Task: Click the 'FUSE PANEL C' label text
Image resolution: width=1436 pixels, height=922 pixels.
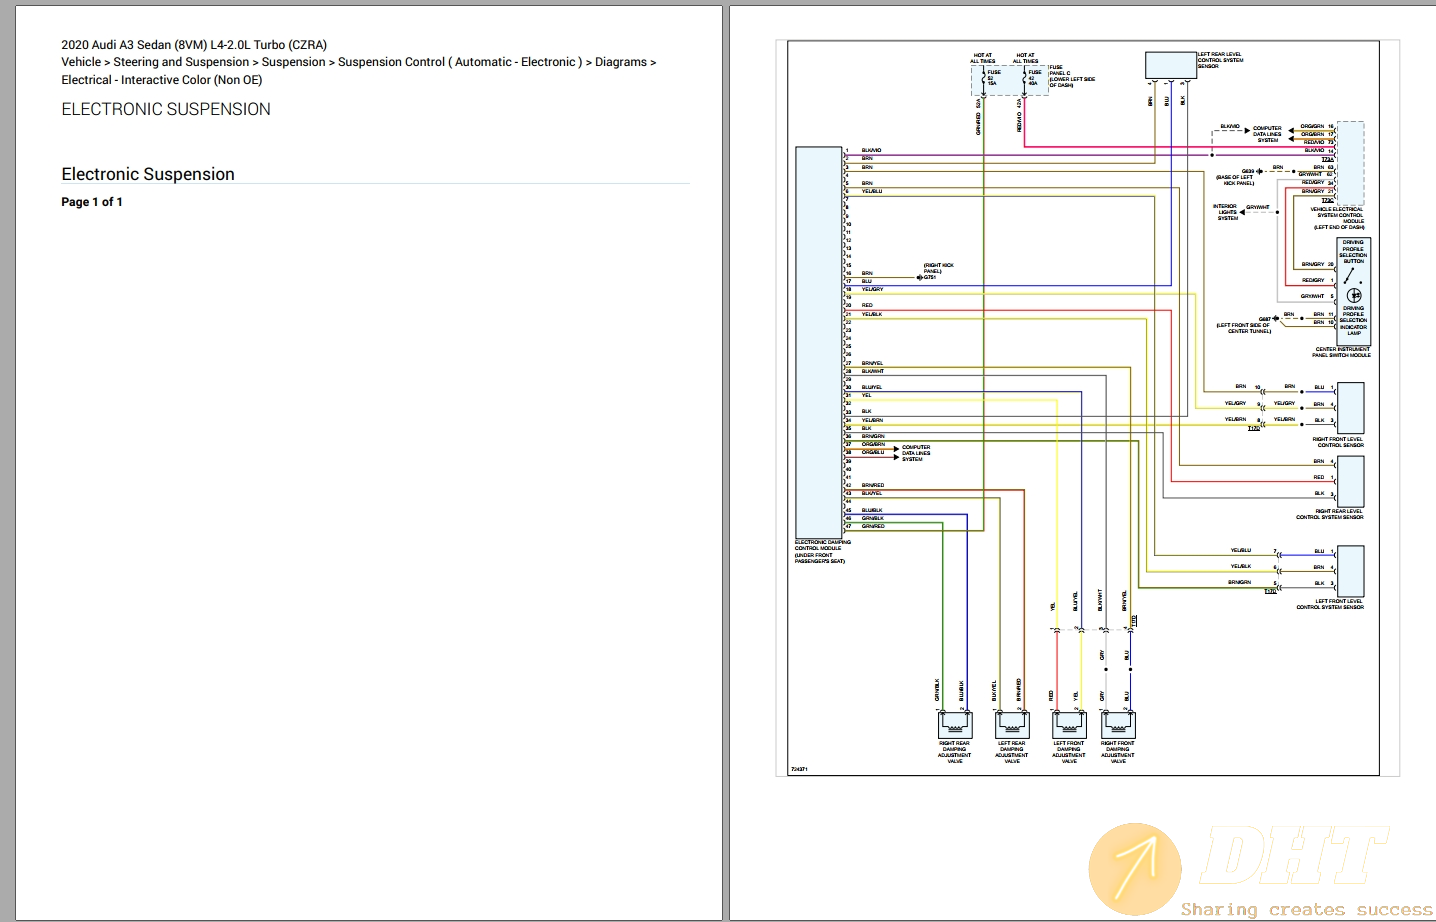Action: (1060, 70)
